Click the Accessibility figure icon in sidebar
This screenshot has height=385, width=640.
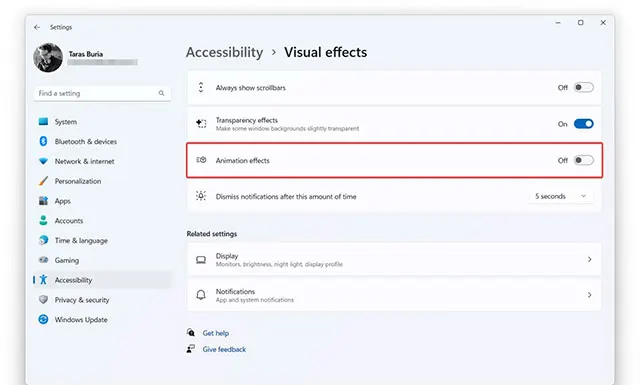pos(43,280)
